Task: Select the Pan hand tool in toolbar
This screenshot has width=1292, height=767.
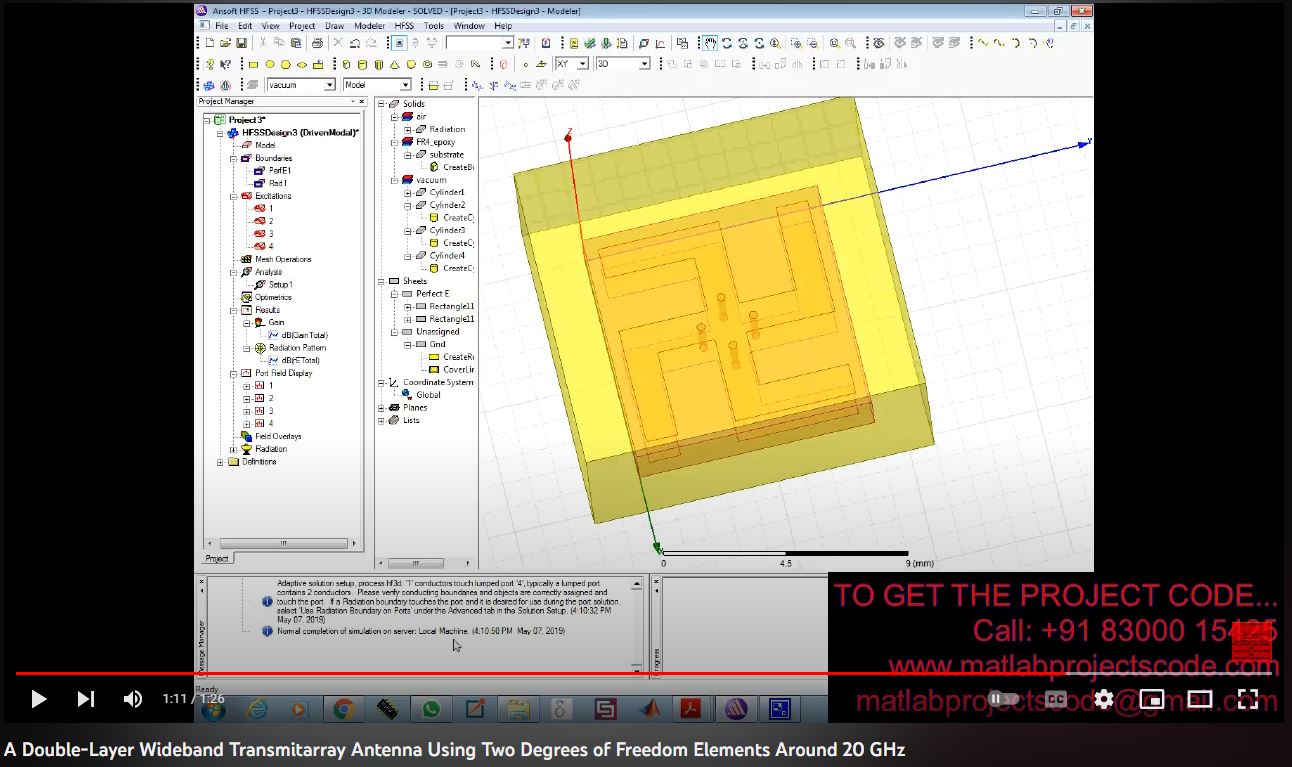Action: tap(710, 43)
